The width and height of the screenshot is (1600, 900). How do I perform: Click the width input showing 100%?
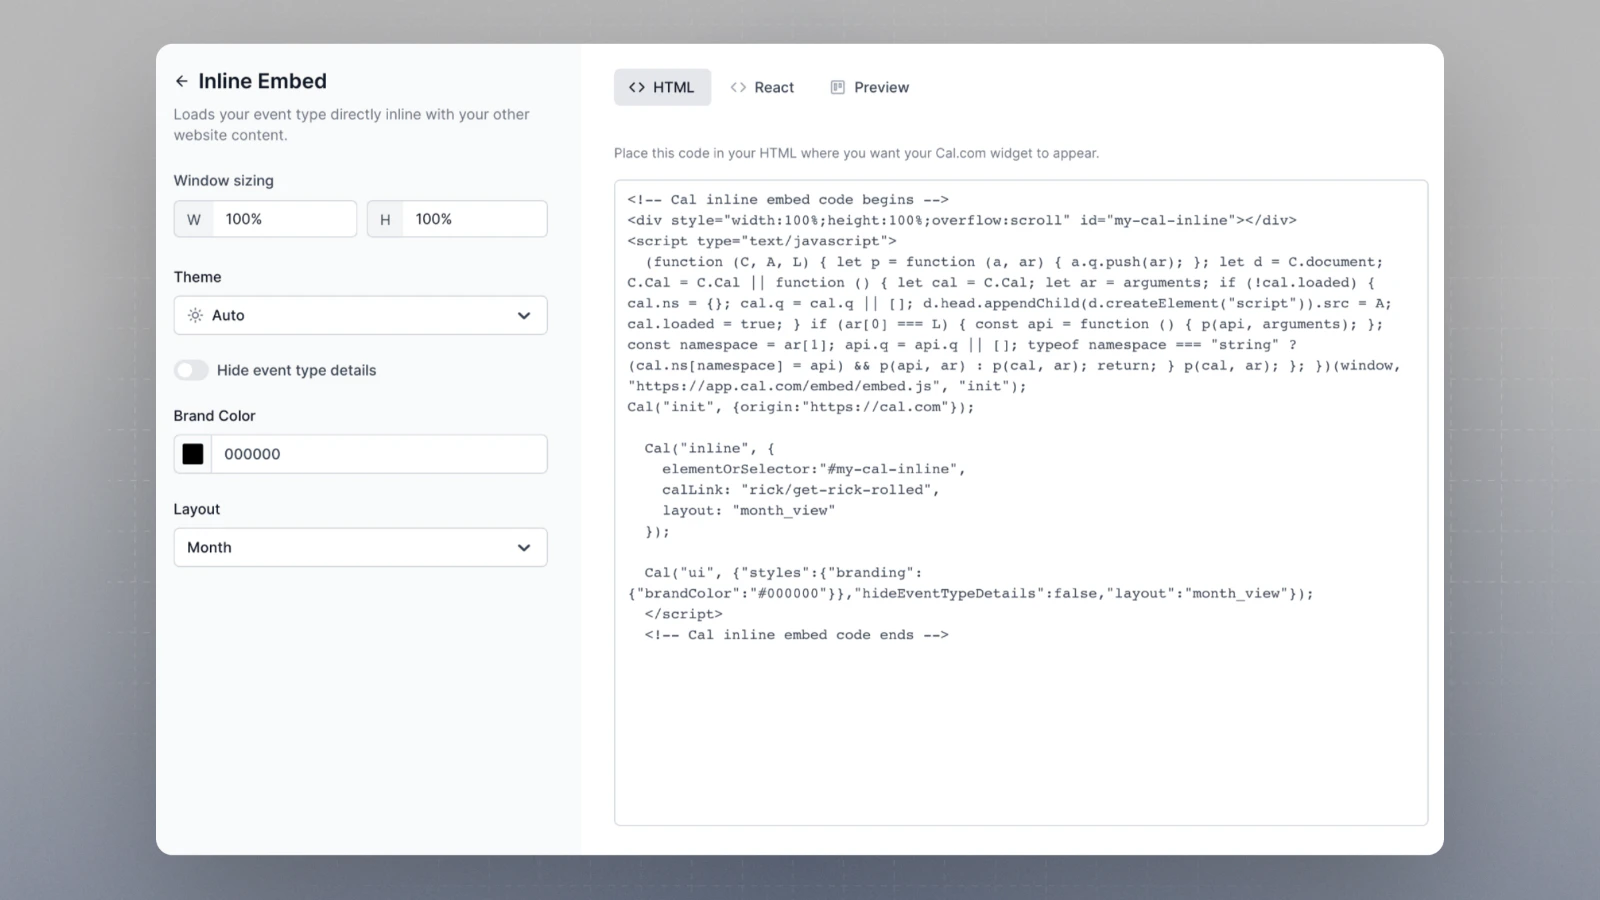point(285,218)
